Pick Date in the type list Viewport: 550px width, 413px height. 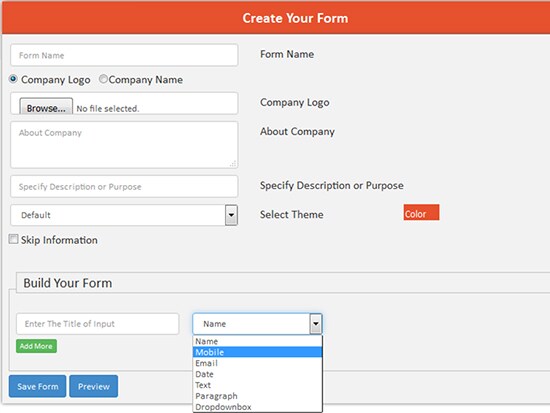click(257, 374)
